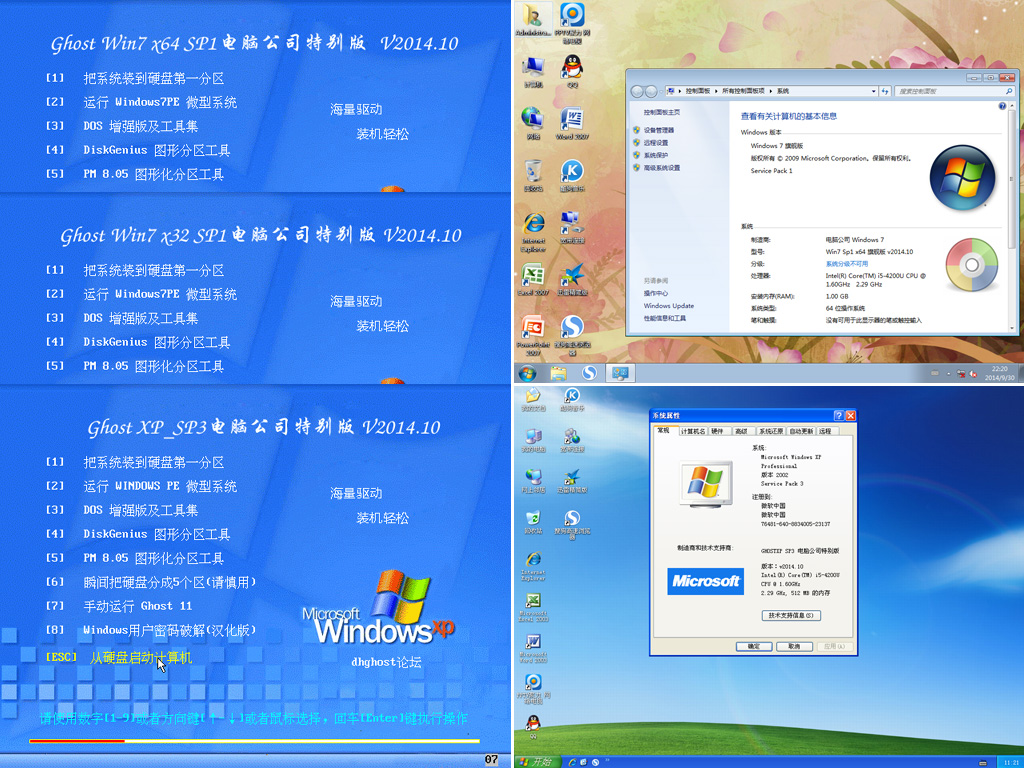
Task: Open the 高级系统设置 link
Action: pos(662,168)
